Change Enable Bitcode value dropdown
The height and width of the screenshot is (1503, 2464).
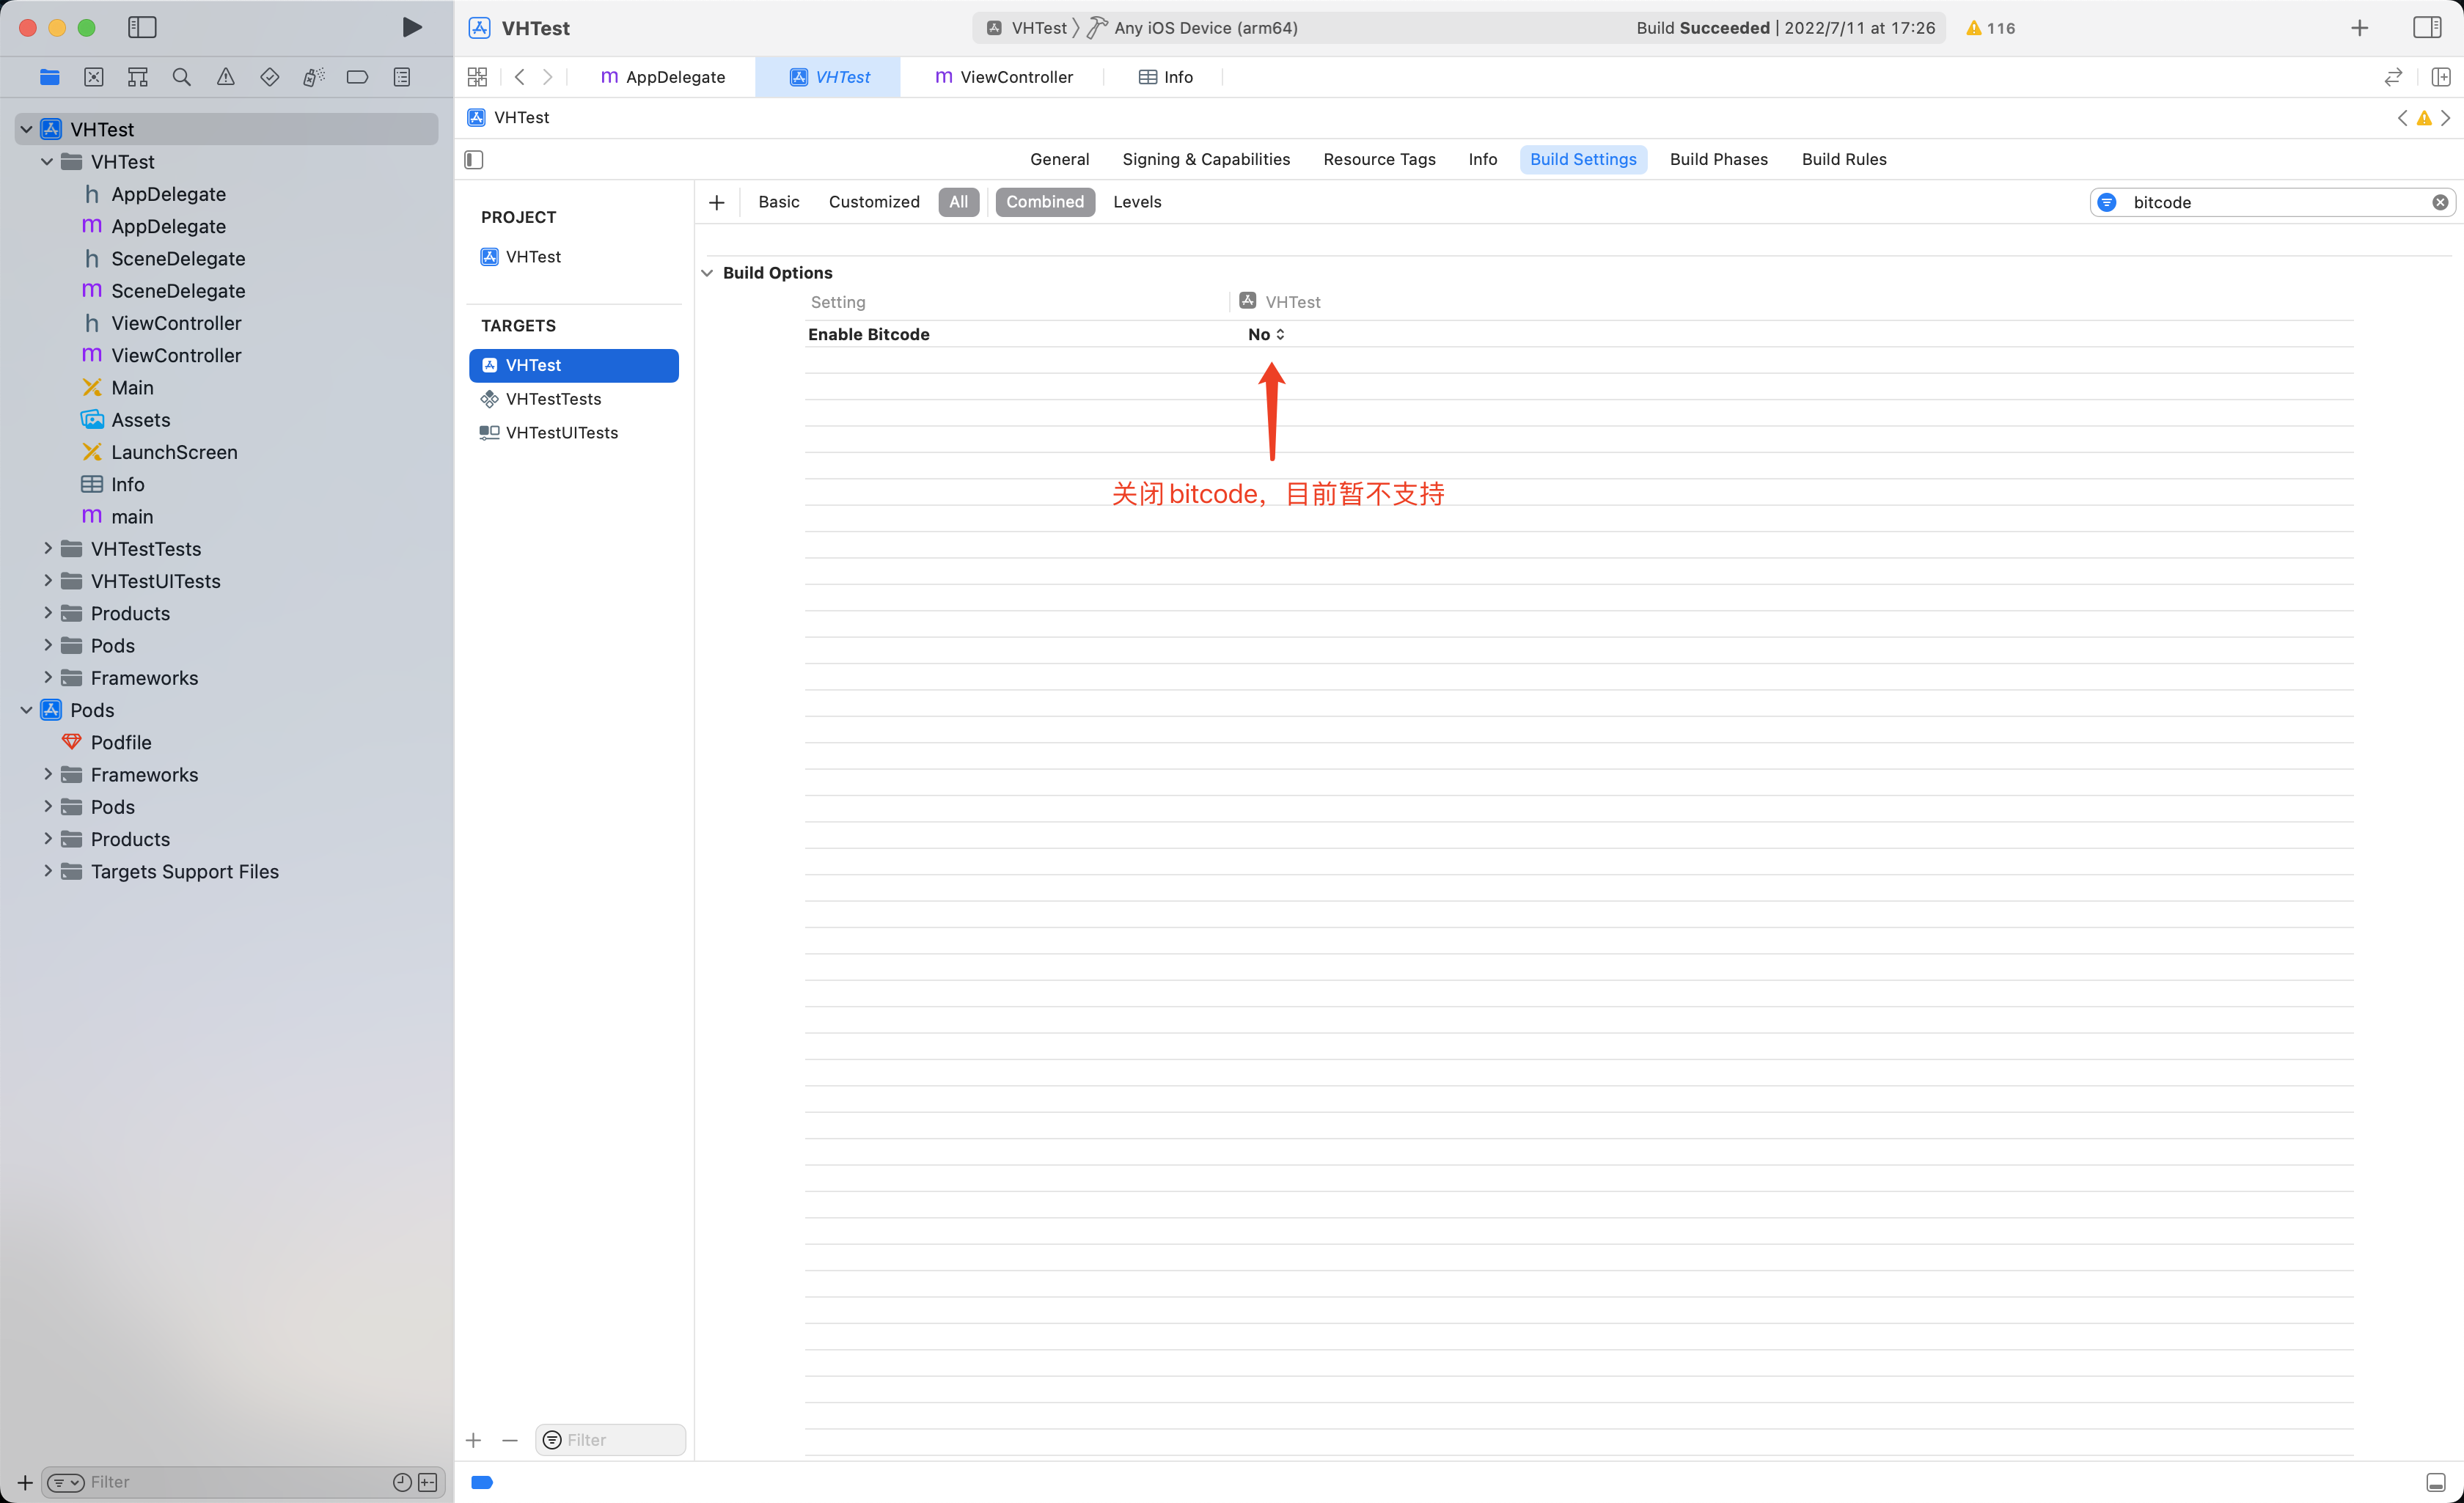tap(1266, 334)
